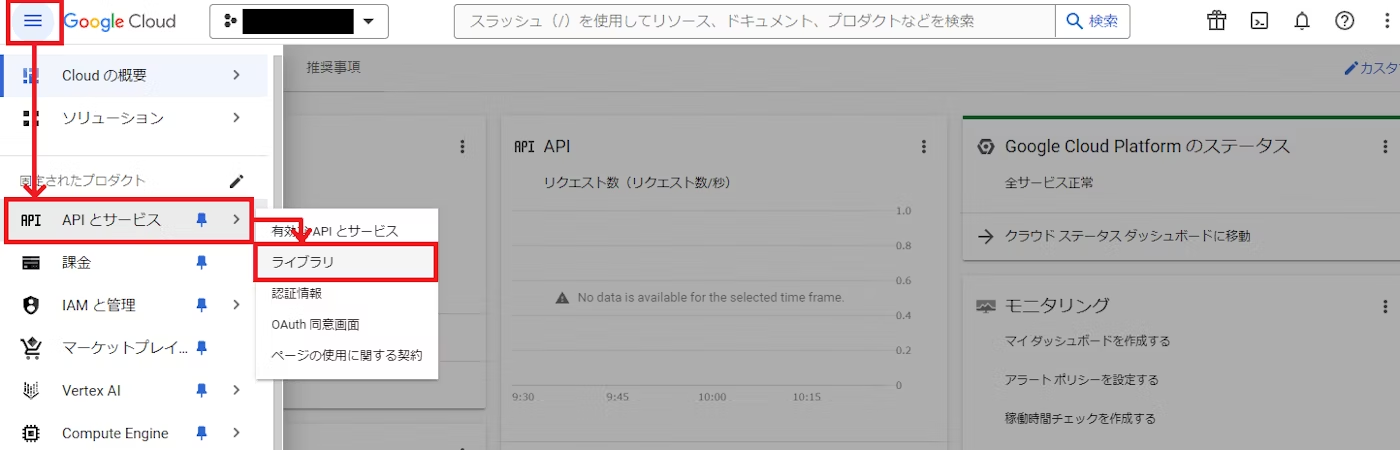Choose ライブラリ in submenu
1400x450 pixels.
pyautogui.click(x=346, y=262)
